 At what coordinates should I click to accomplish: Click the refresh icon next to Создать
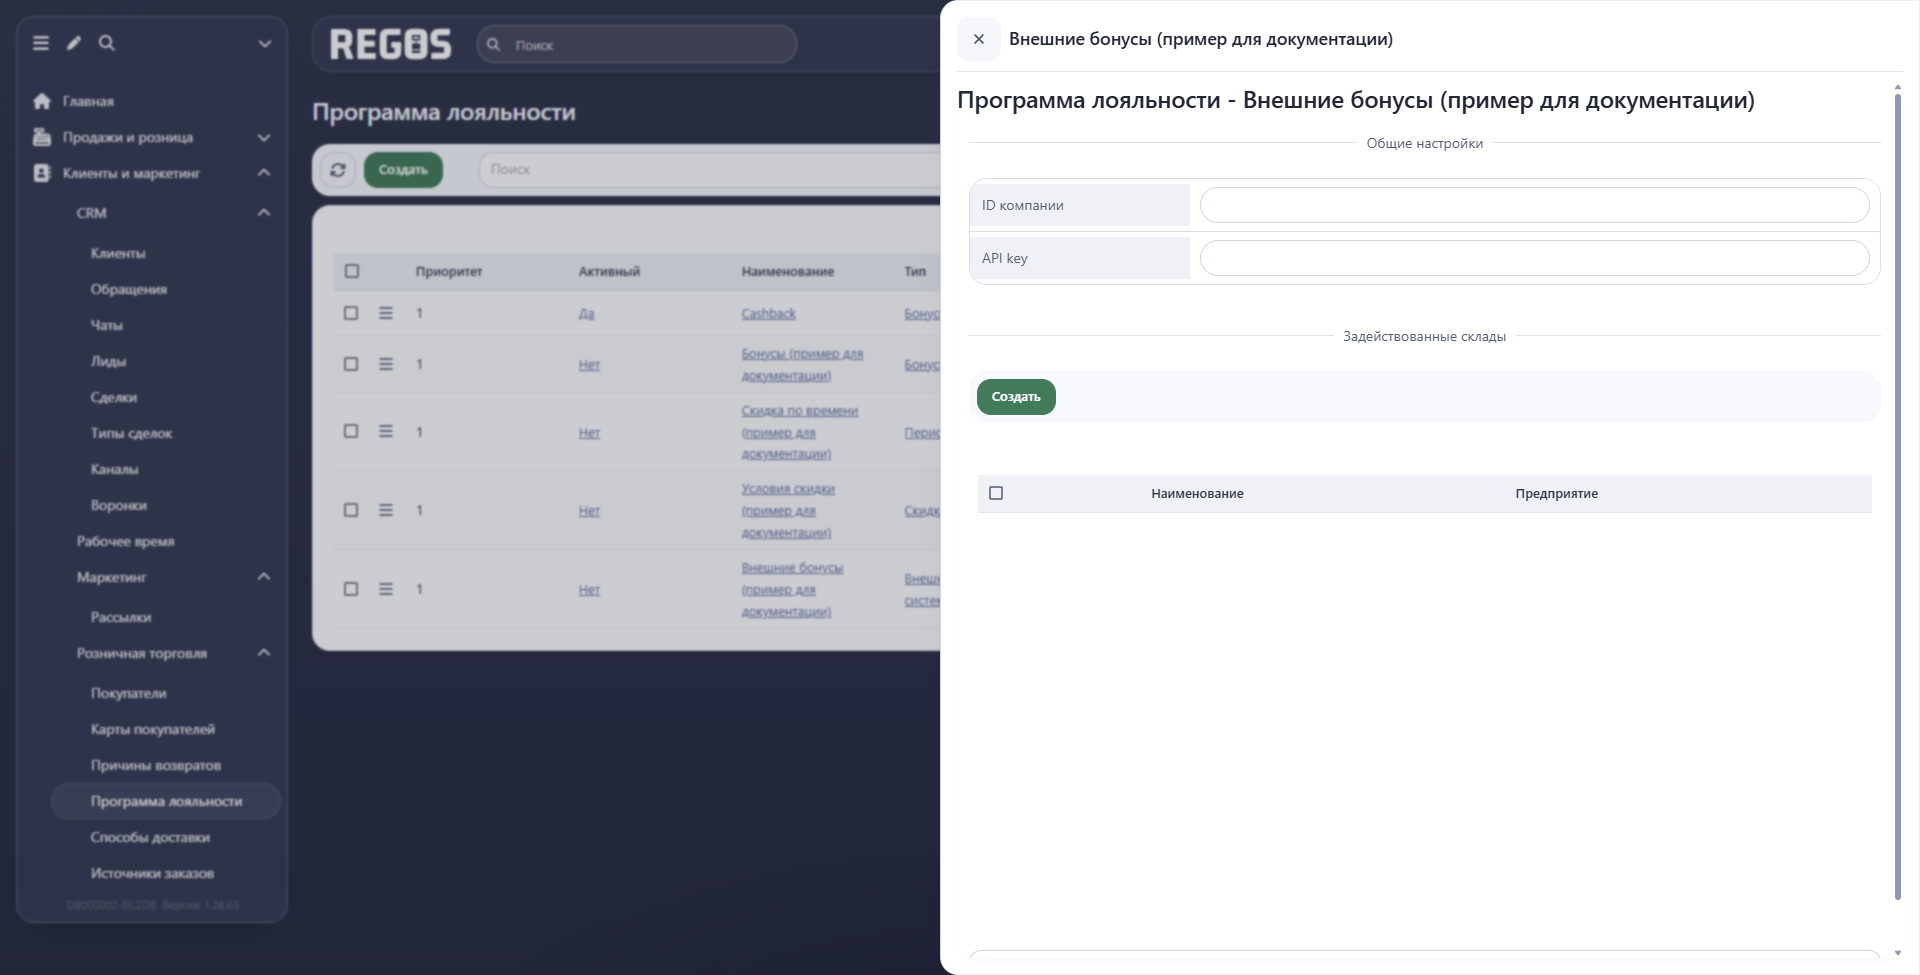click(338, 170)
